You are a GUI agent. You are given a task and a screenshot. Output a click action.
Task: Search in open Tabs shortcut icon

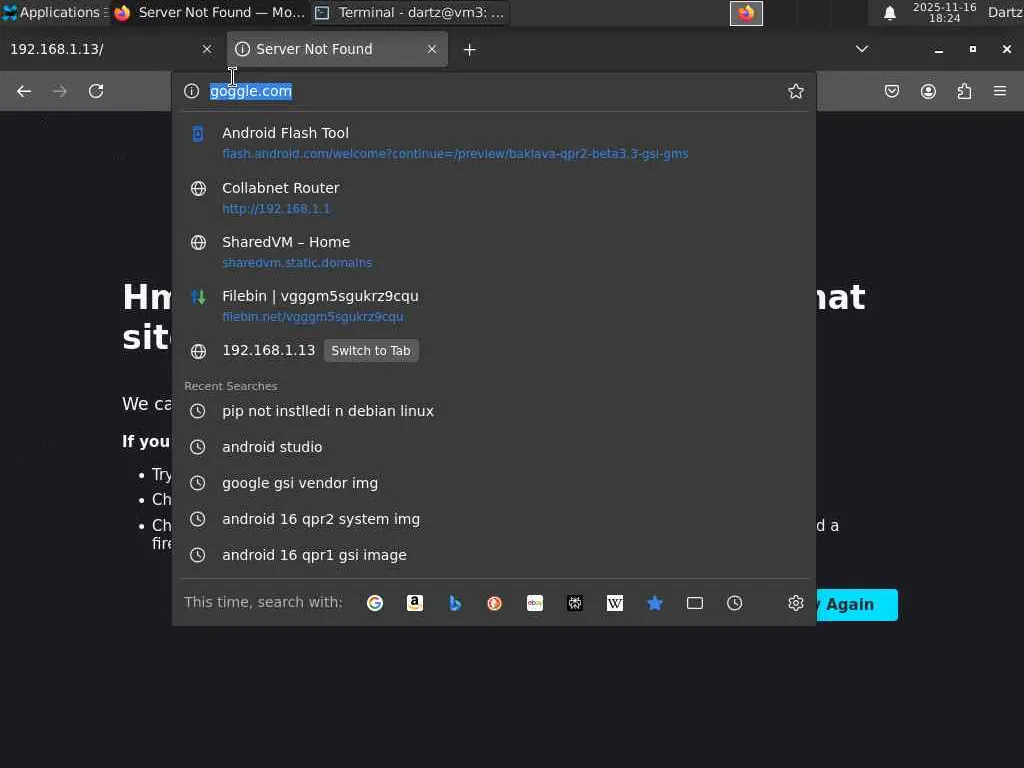click(x=695, y=603)
